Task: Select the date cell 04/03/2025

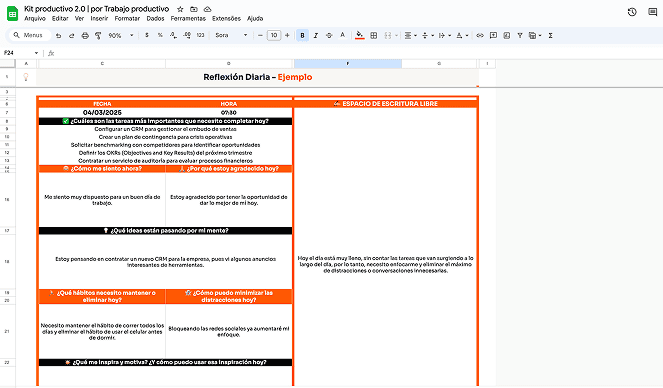Action: click(102, 112)
